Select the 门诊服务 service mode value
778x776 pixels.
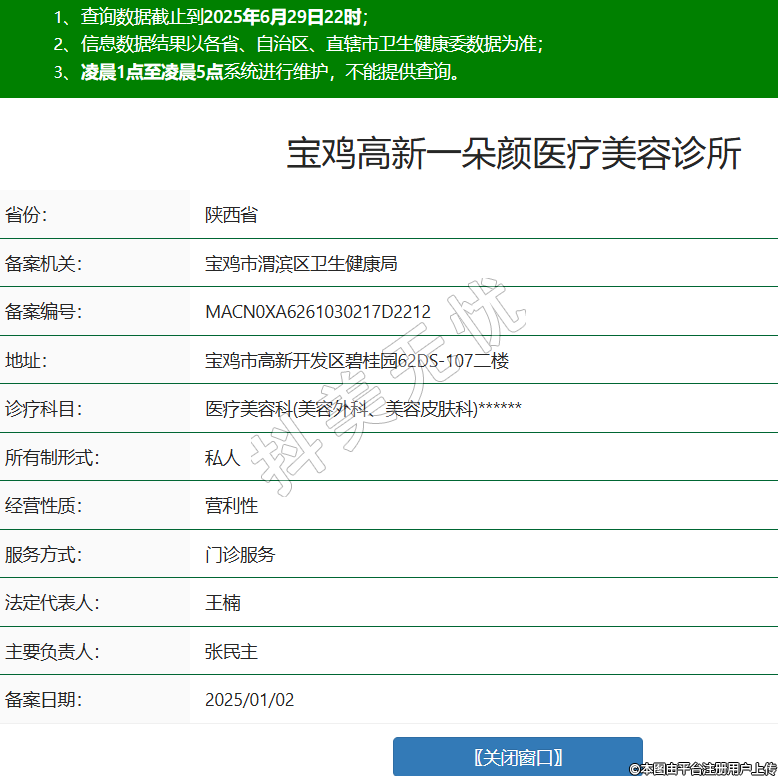pos(240,555)
